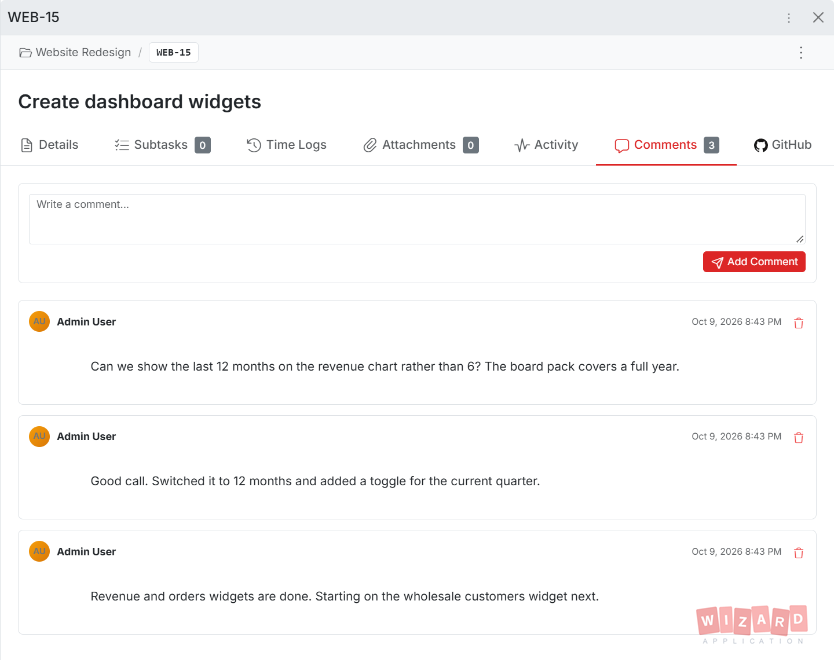This screenshot has height=660, width=834.
Task: Delete the 'Revenue and orders widgets' comment
Action: 798,553
